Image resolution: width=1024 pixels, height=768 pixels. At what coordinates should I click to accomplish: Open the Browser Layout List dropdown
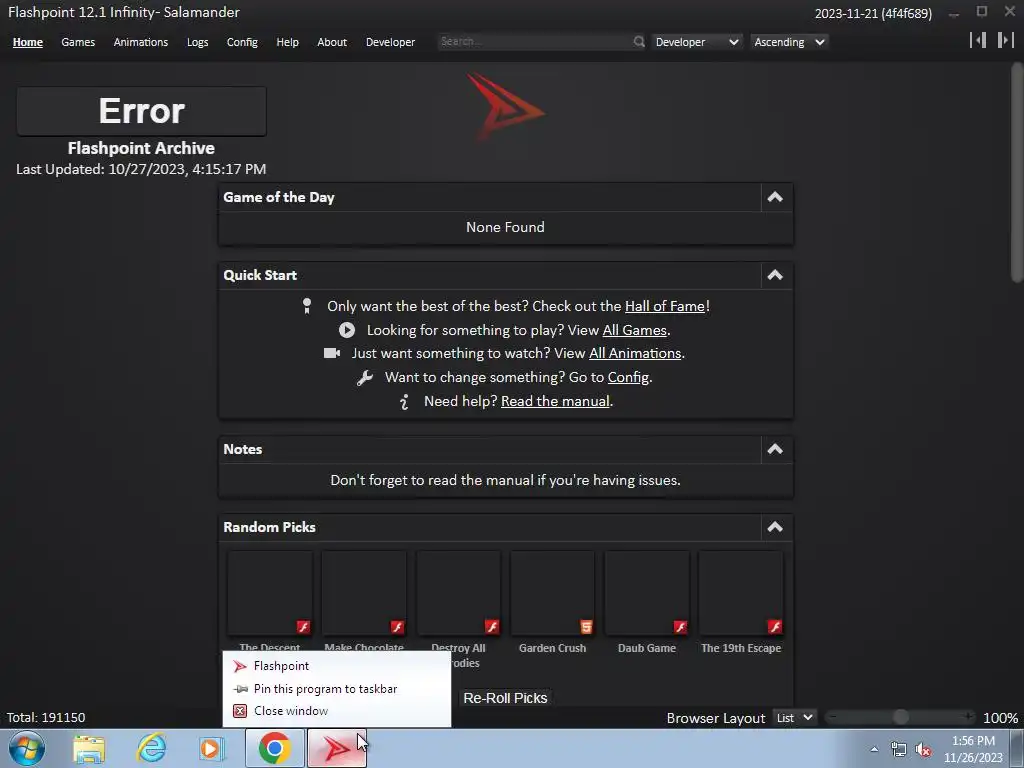coord(795,718)
